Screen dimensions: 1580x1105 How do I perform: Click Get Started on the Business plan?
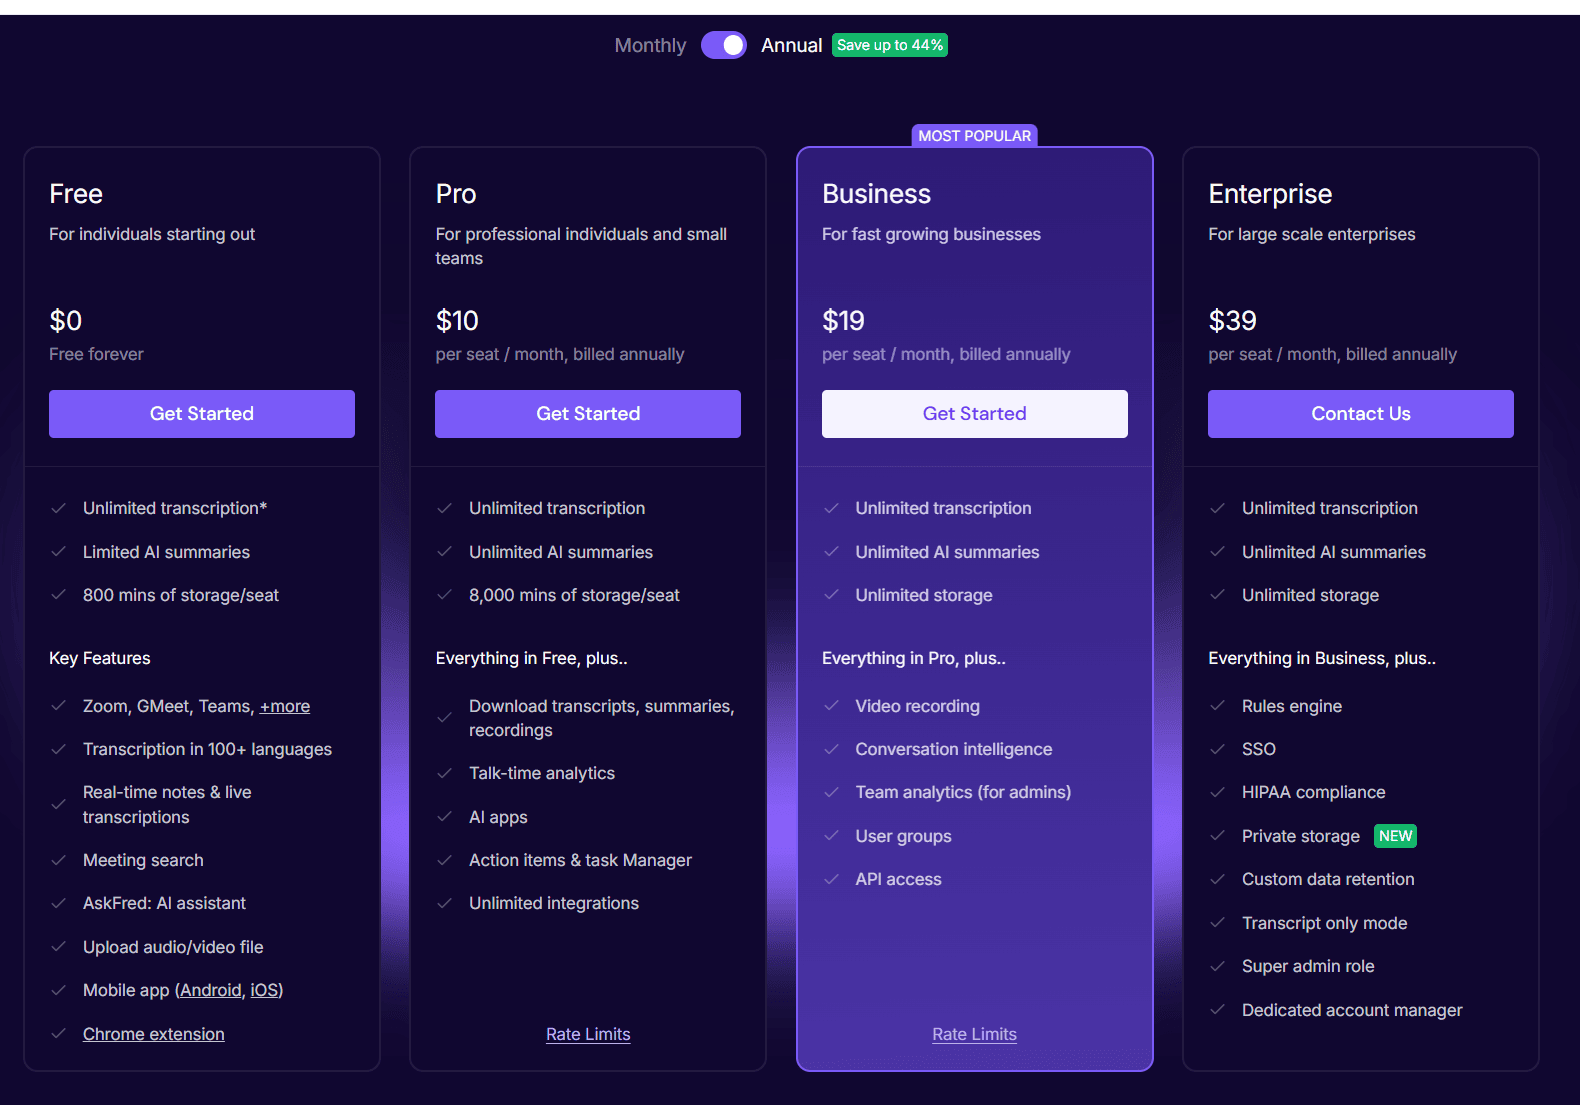pyautogui.click(x=975, y=414)
